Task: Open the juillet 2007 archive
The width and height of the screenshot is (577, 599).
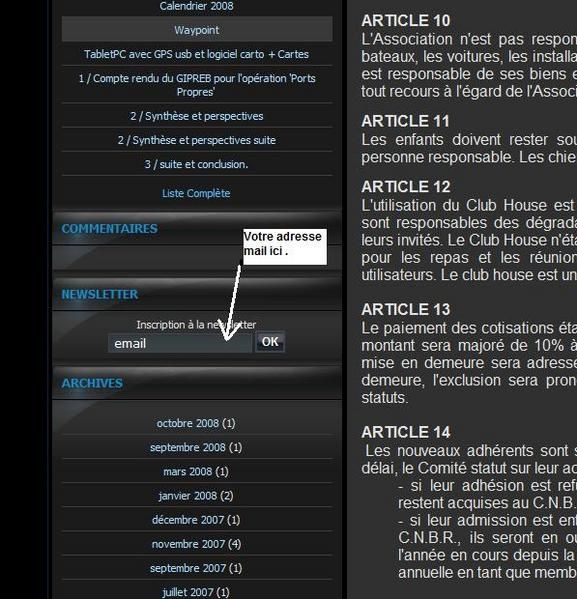Action: pyautogui.click(x=196, y=592)
